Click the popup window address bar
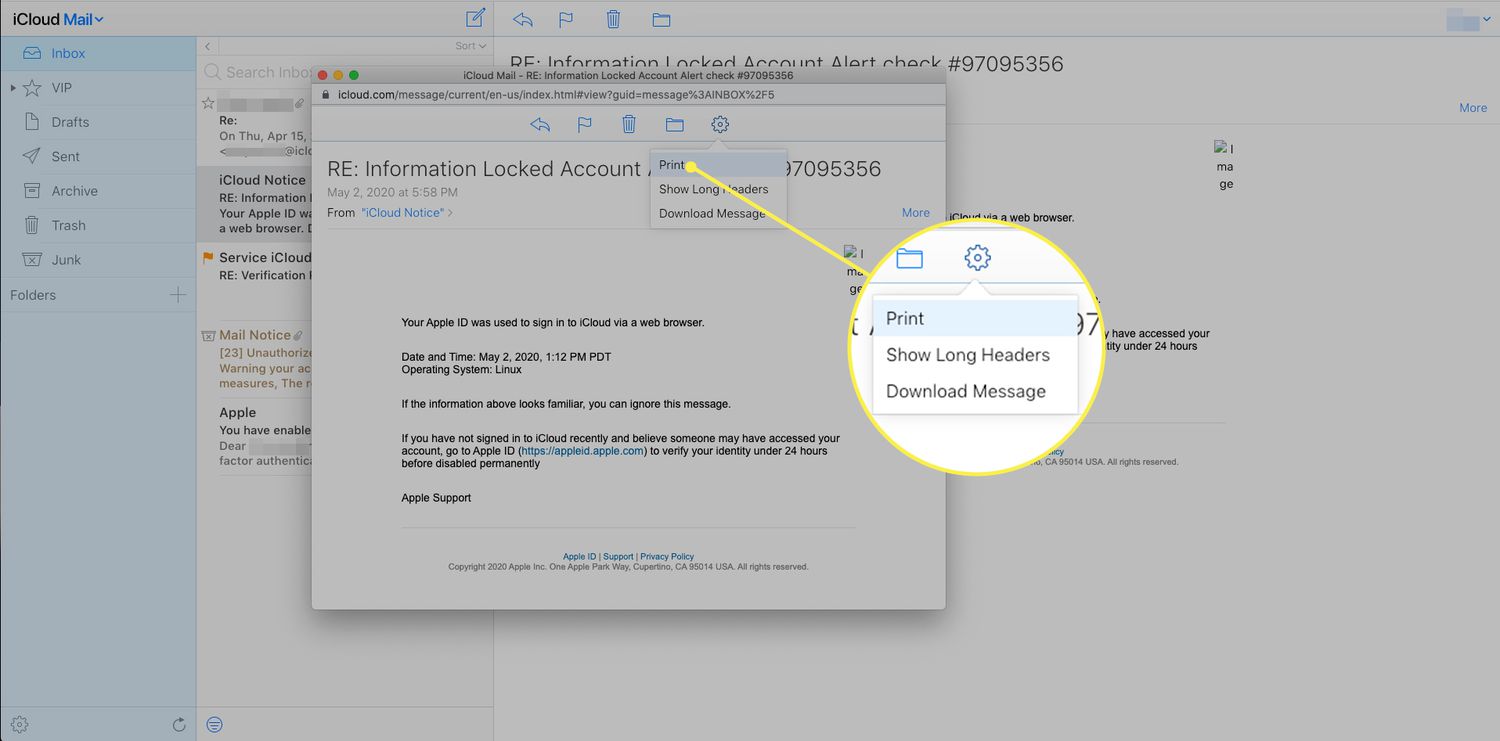The image size is (1500, 741). (x=628, y=95)
